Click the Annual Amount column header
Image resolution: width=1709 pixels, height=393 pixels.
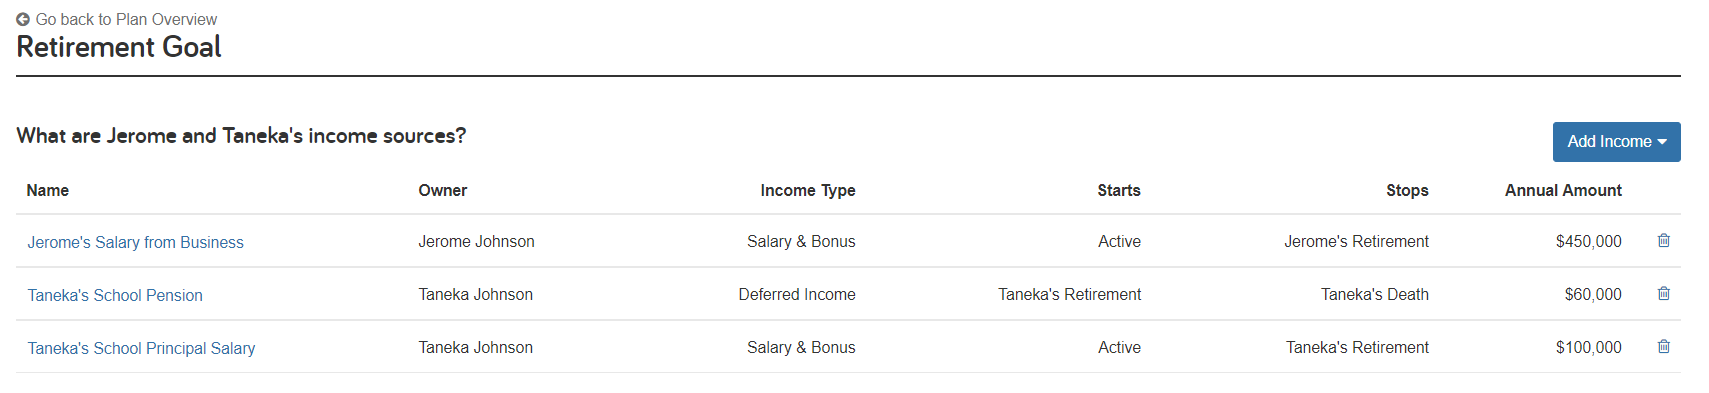tap(1563, 190)
